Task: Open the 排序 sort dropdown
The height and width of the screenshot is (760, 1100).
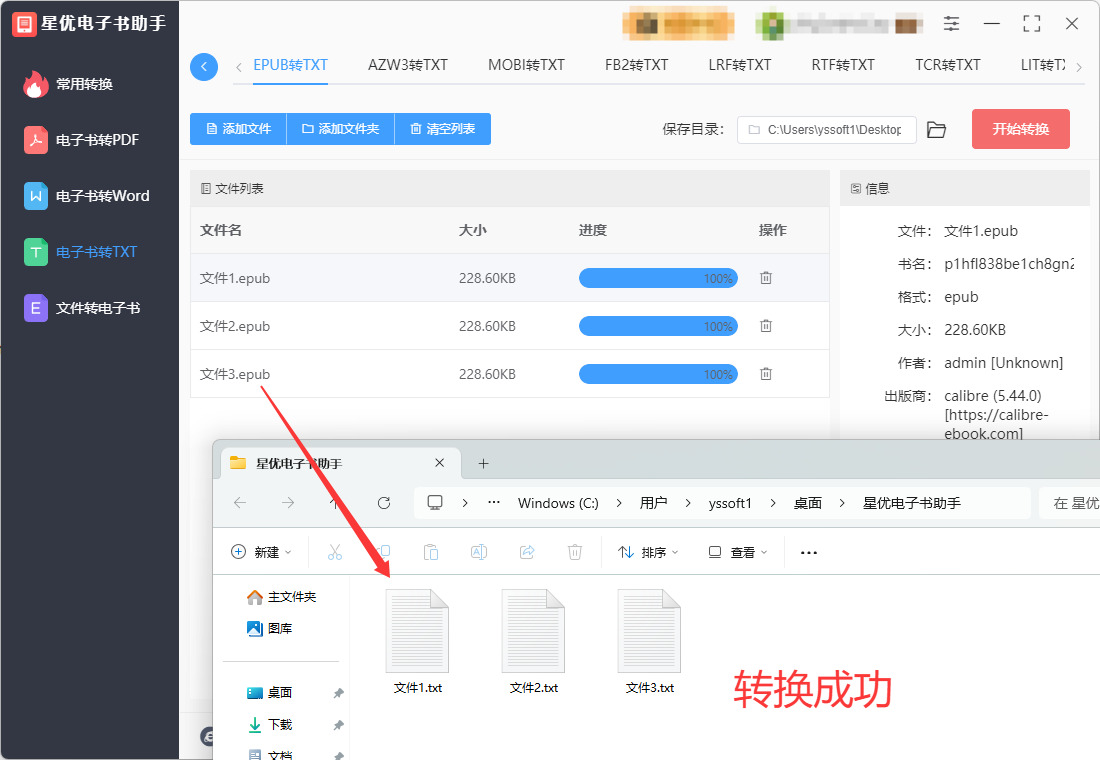Action: 648,552
